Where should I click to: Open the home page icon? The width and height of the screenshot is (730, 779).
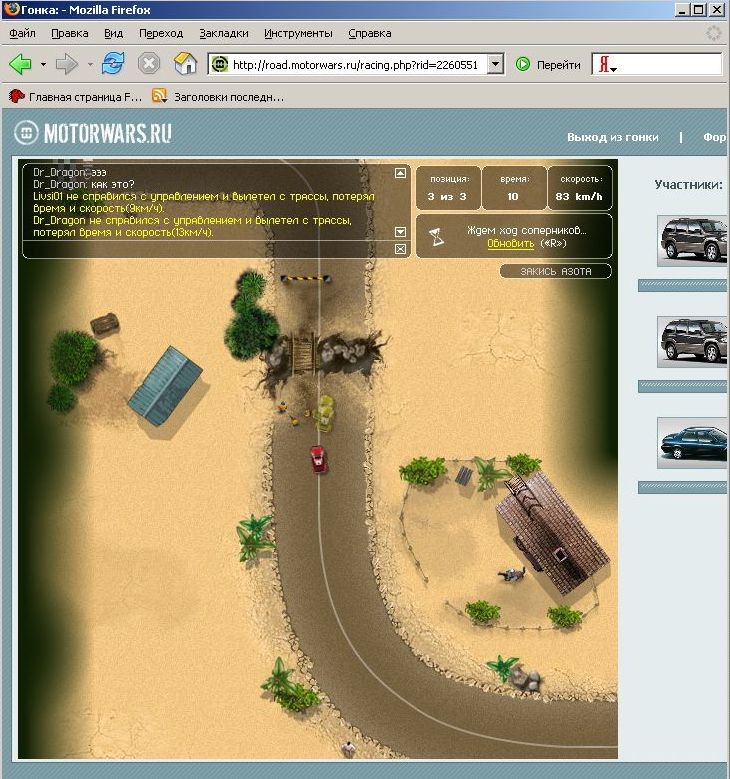[x=185, y=64]
